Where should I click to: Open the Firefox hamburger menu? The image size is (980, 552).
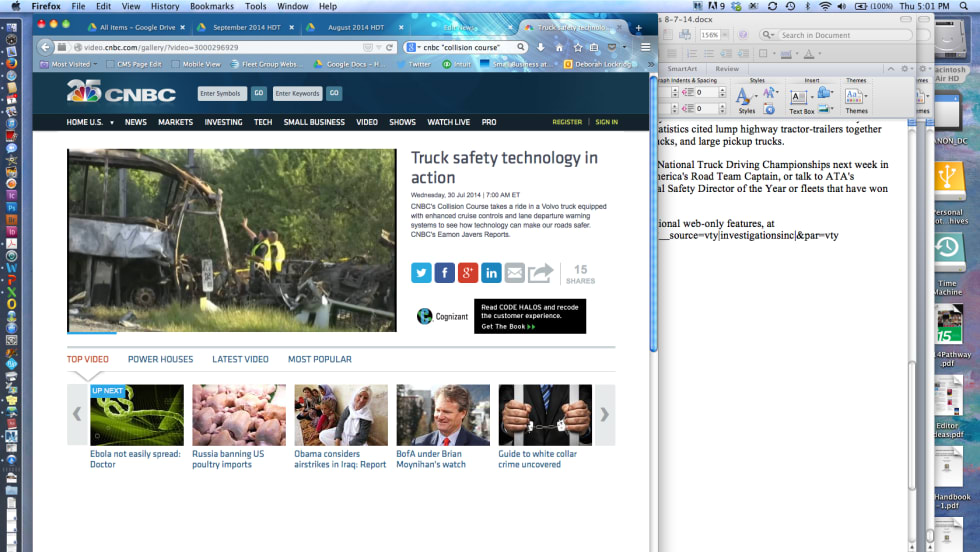pos(645,47)
